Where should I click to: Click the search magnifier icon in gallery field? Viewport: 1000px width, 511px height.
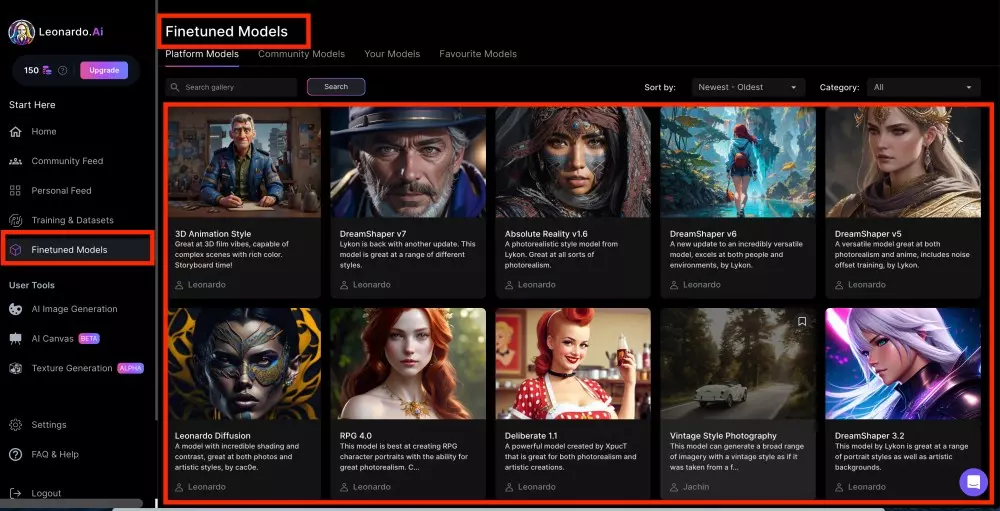tap(175, 87)
